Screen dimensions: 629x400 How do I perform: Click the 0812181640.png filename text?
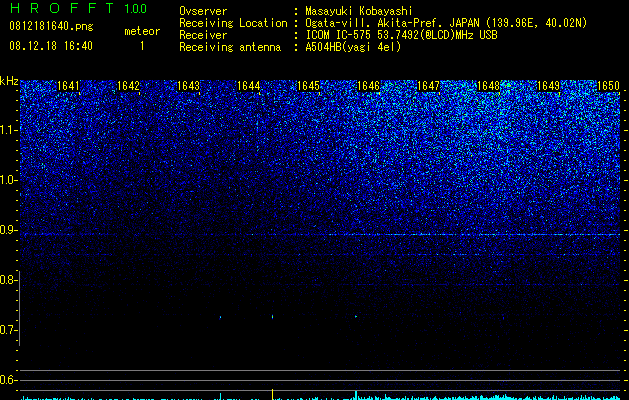point(51,26)
